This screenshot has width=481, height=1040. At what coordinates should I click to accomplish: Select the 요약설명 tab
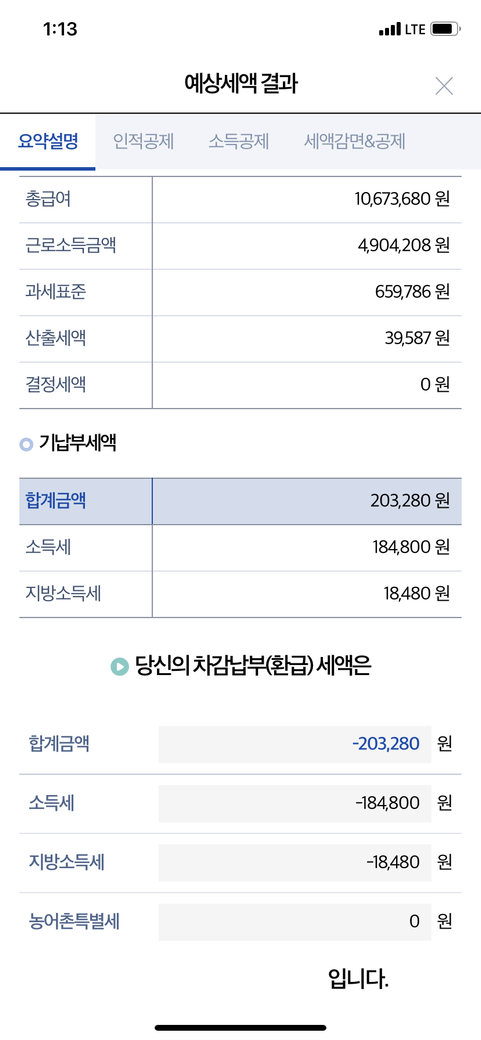tap(48, 141)
